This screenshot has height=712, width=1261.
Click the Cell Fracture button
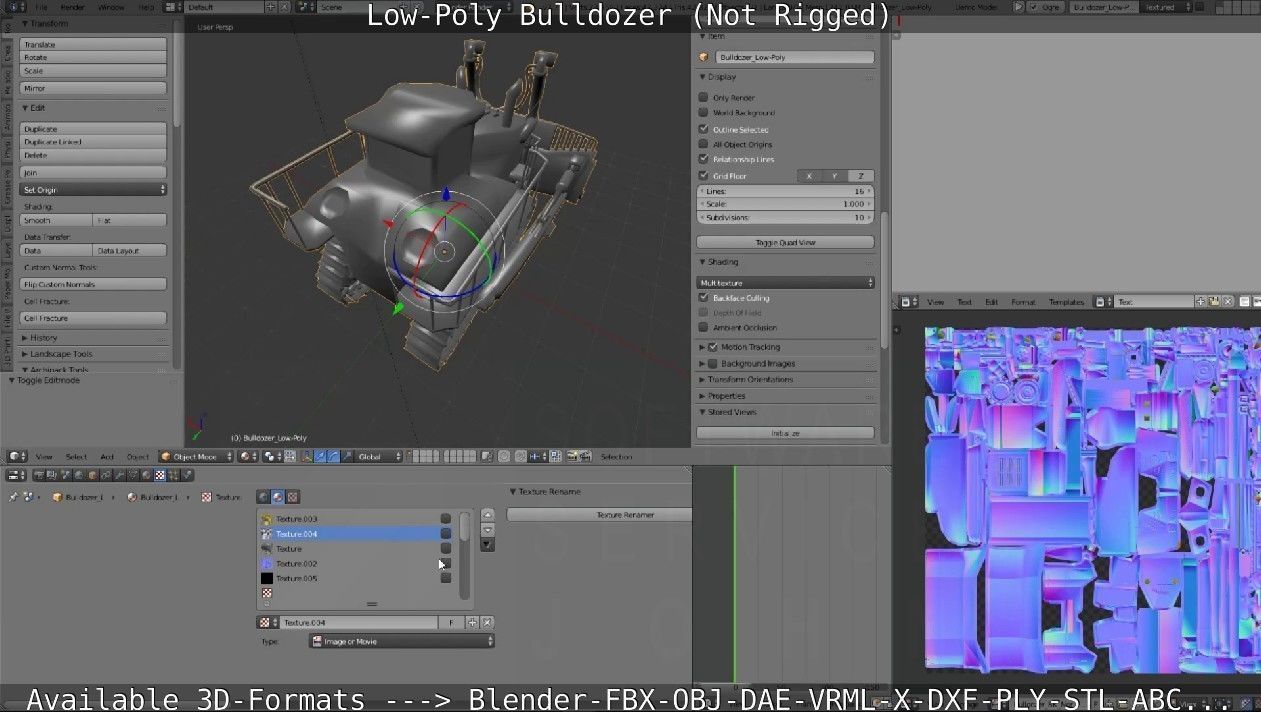94,318
